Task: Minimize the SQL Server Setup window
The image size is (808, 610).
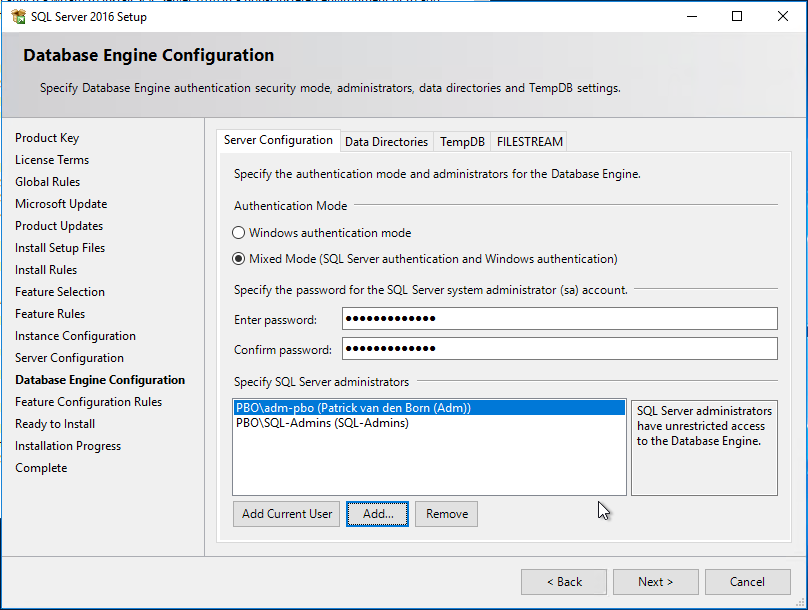Action: click(692, 16)
